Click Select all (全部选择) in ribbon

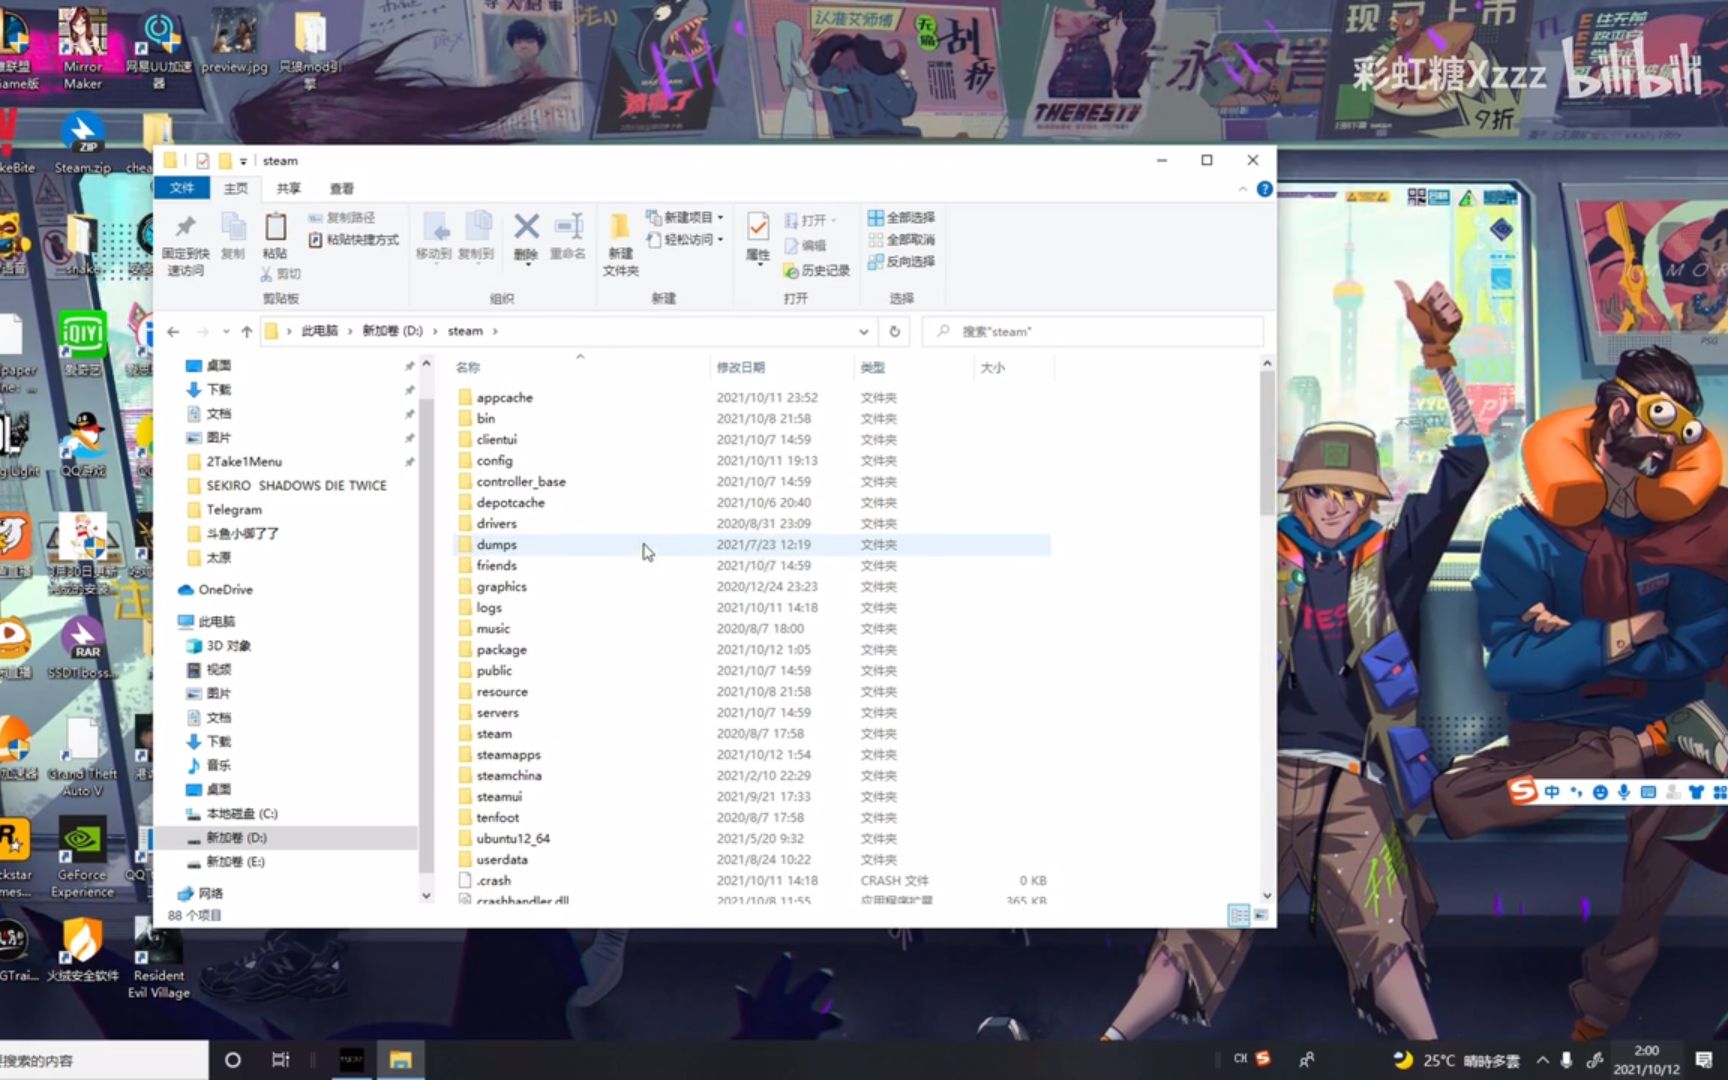(901, 217)
